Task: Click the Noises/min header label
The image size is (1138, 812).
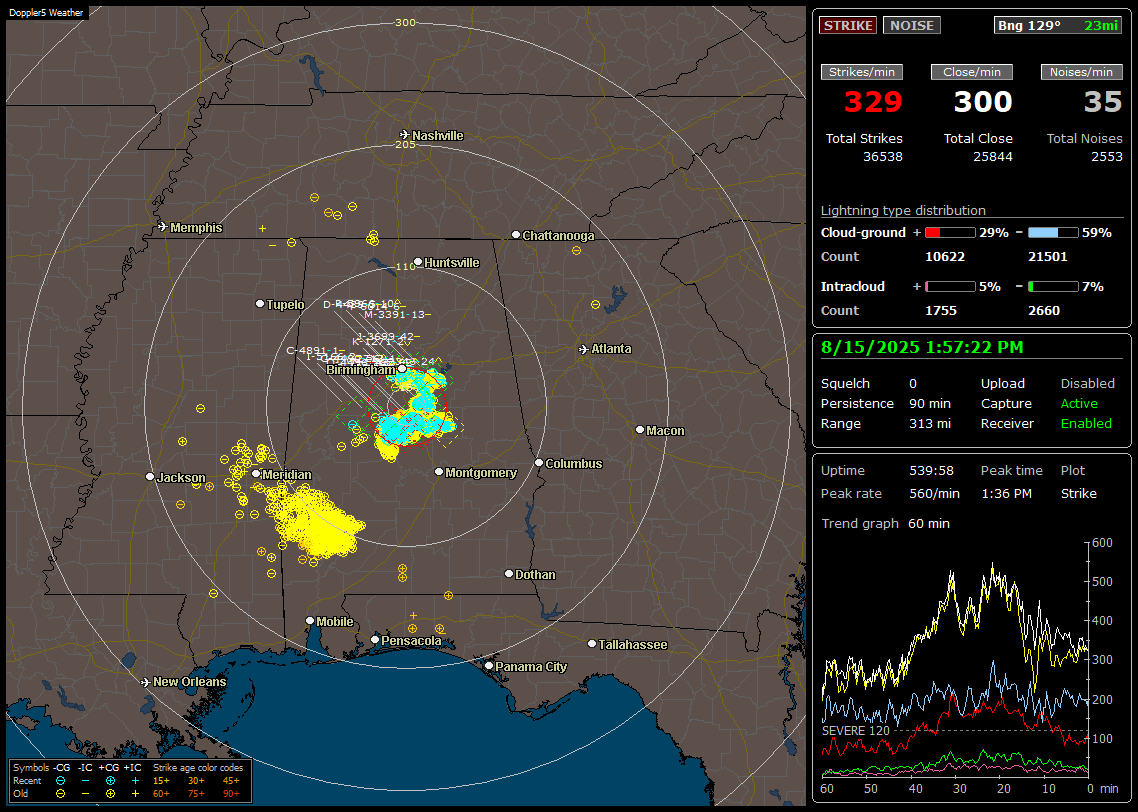Action: [1081, 72]
